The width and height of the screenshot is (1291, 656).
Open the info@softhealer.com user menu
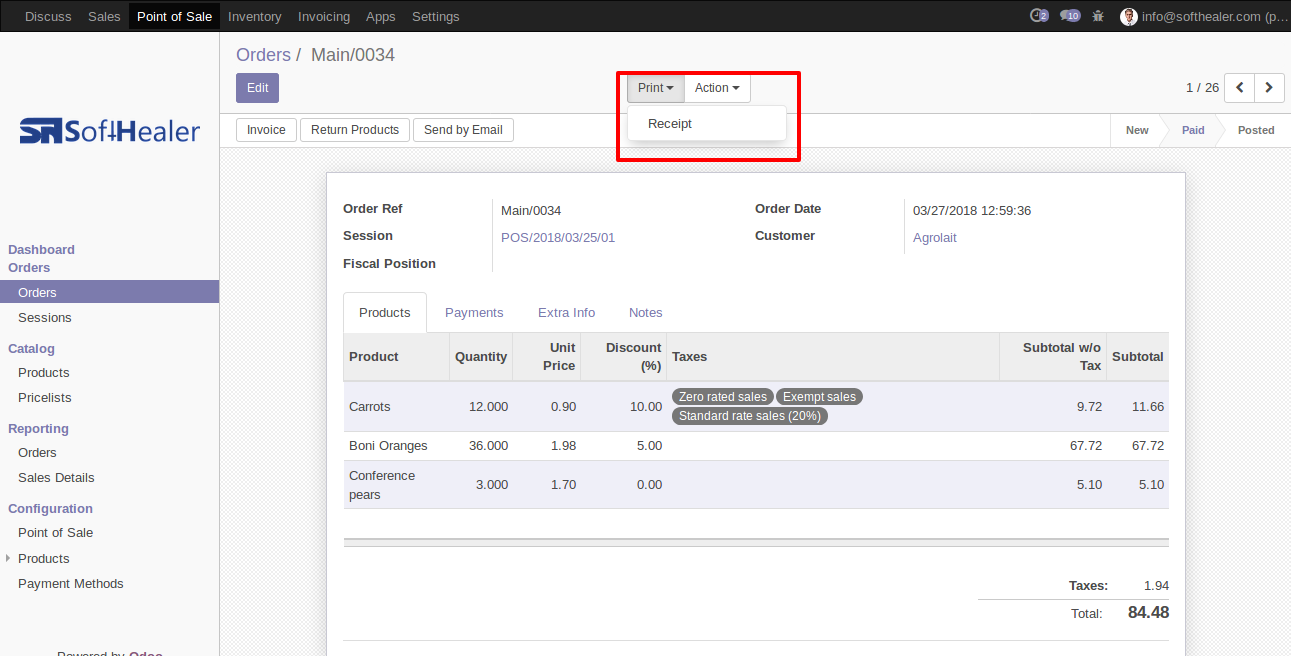click(x=1205, y=16)
